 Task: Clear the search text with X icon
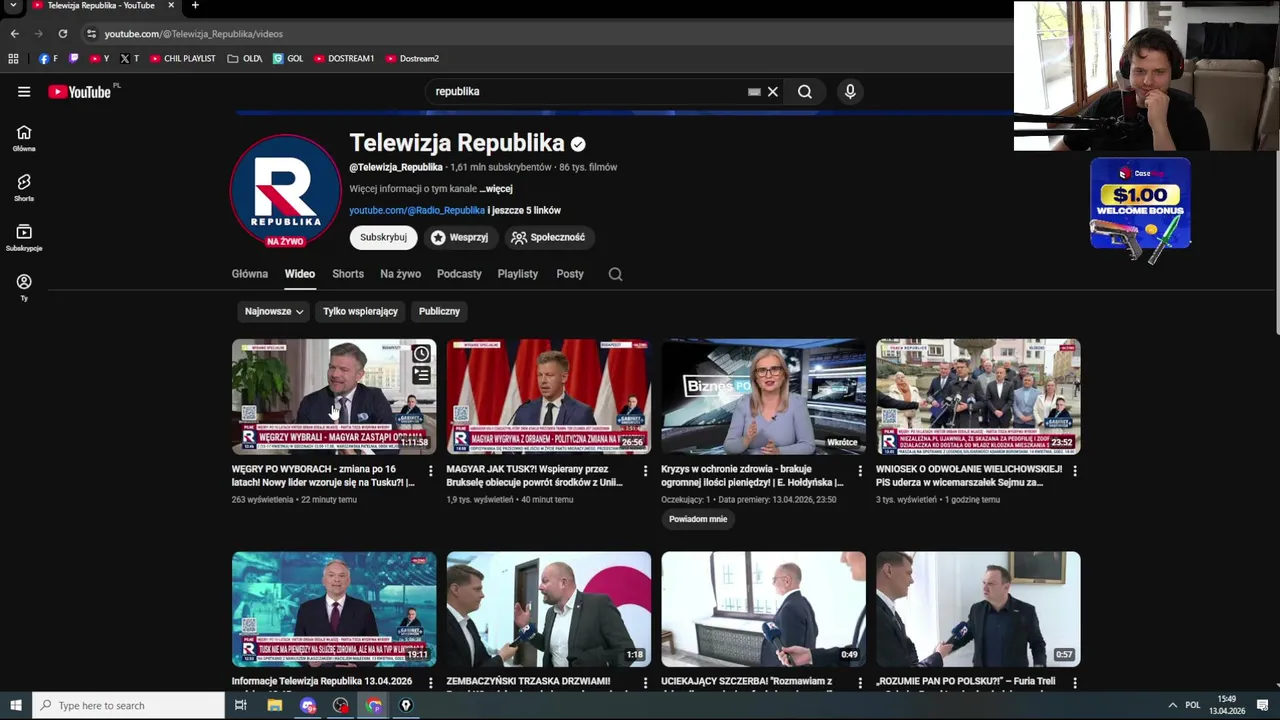coord(772,92)
